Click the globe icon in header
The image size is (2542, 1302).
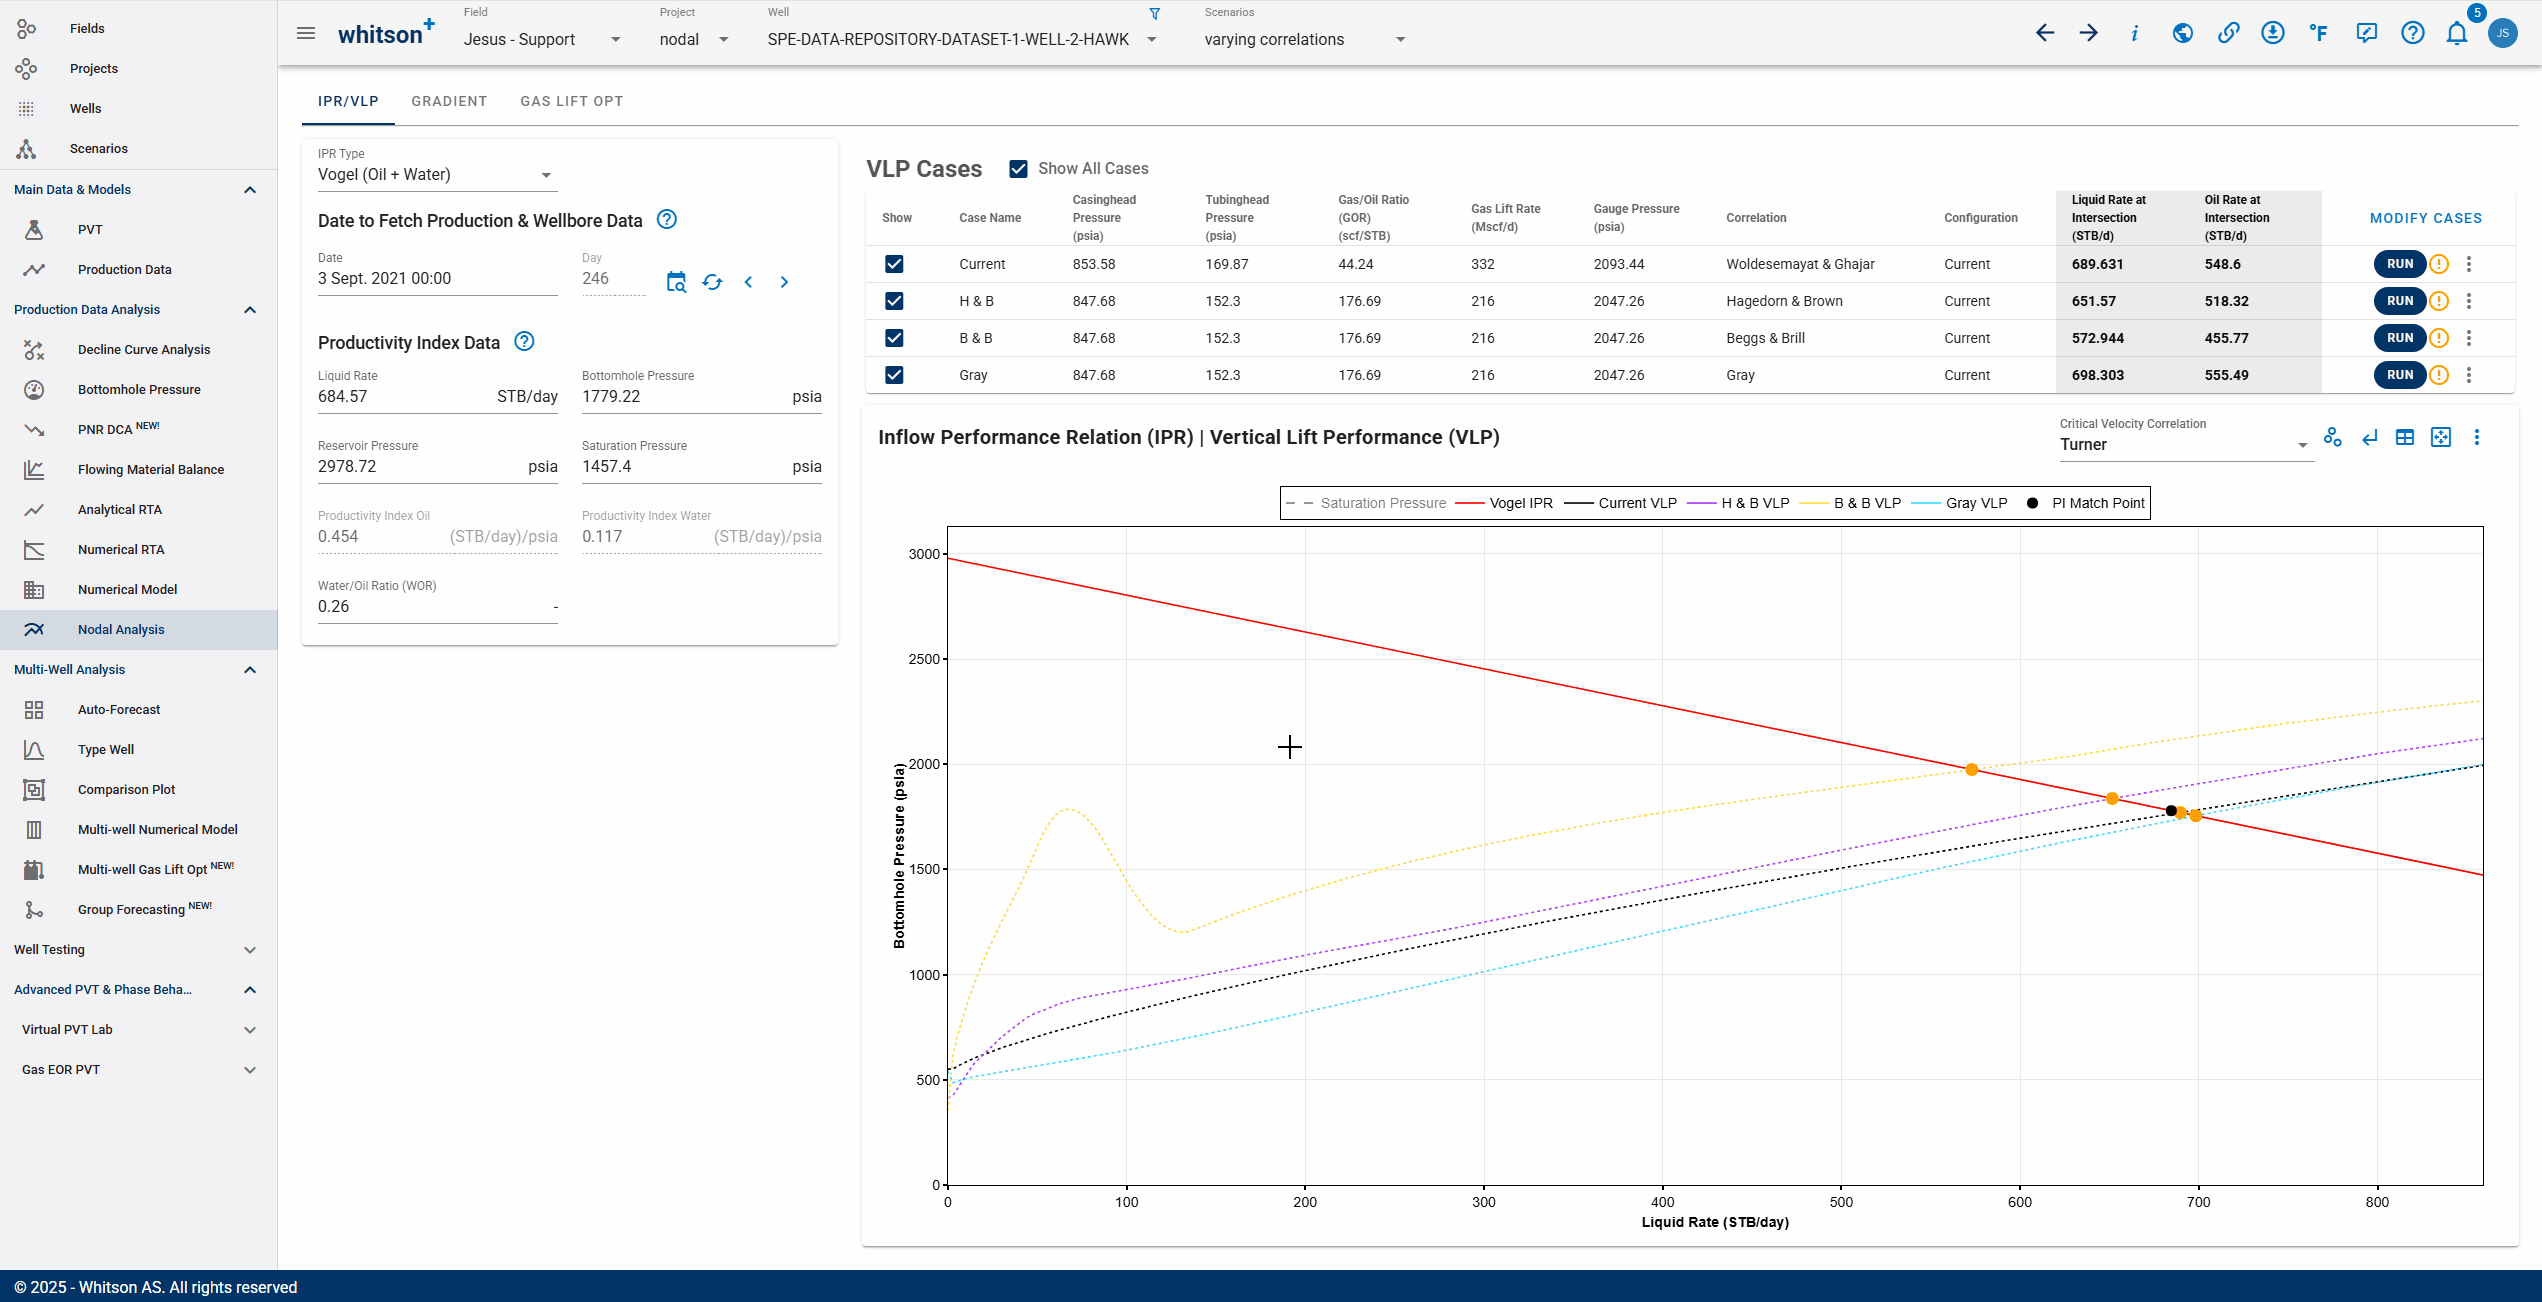(x=2183, y=33)
